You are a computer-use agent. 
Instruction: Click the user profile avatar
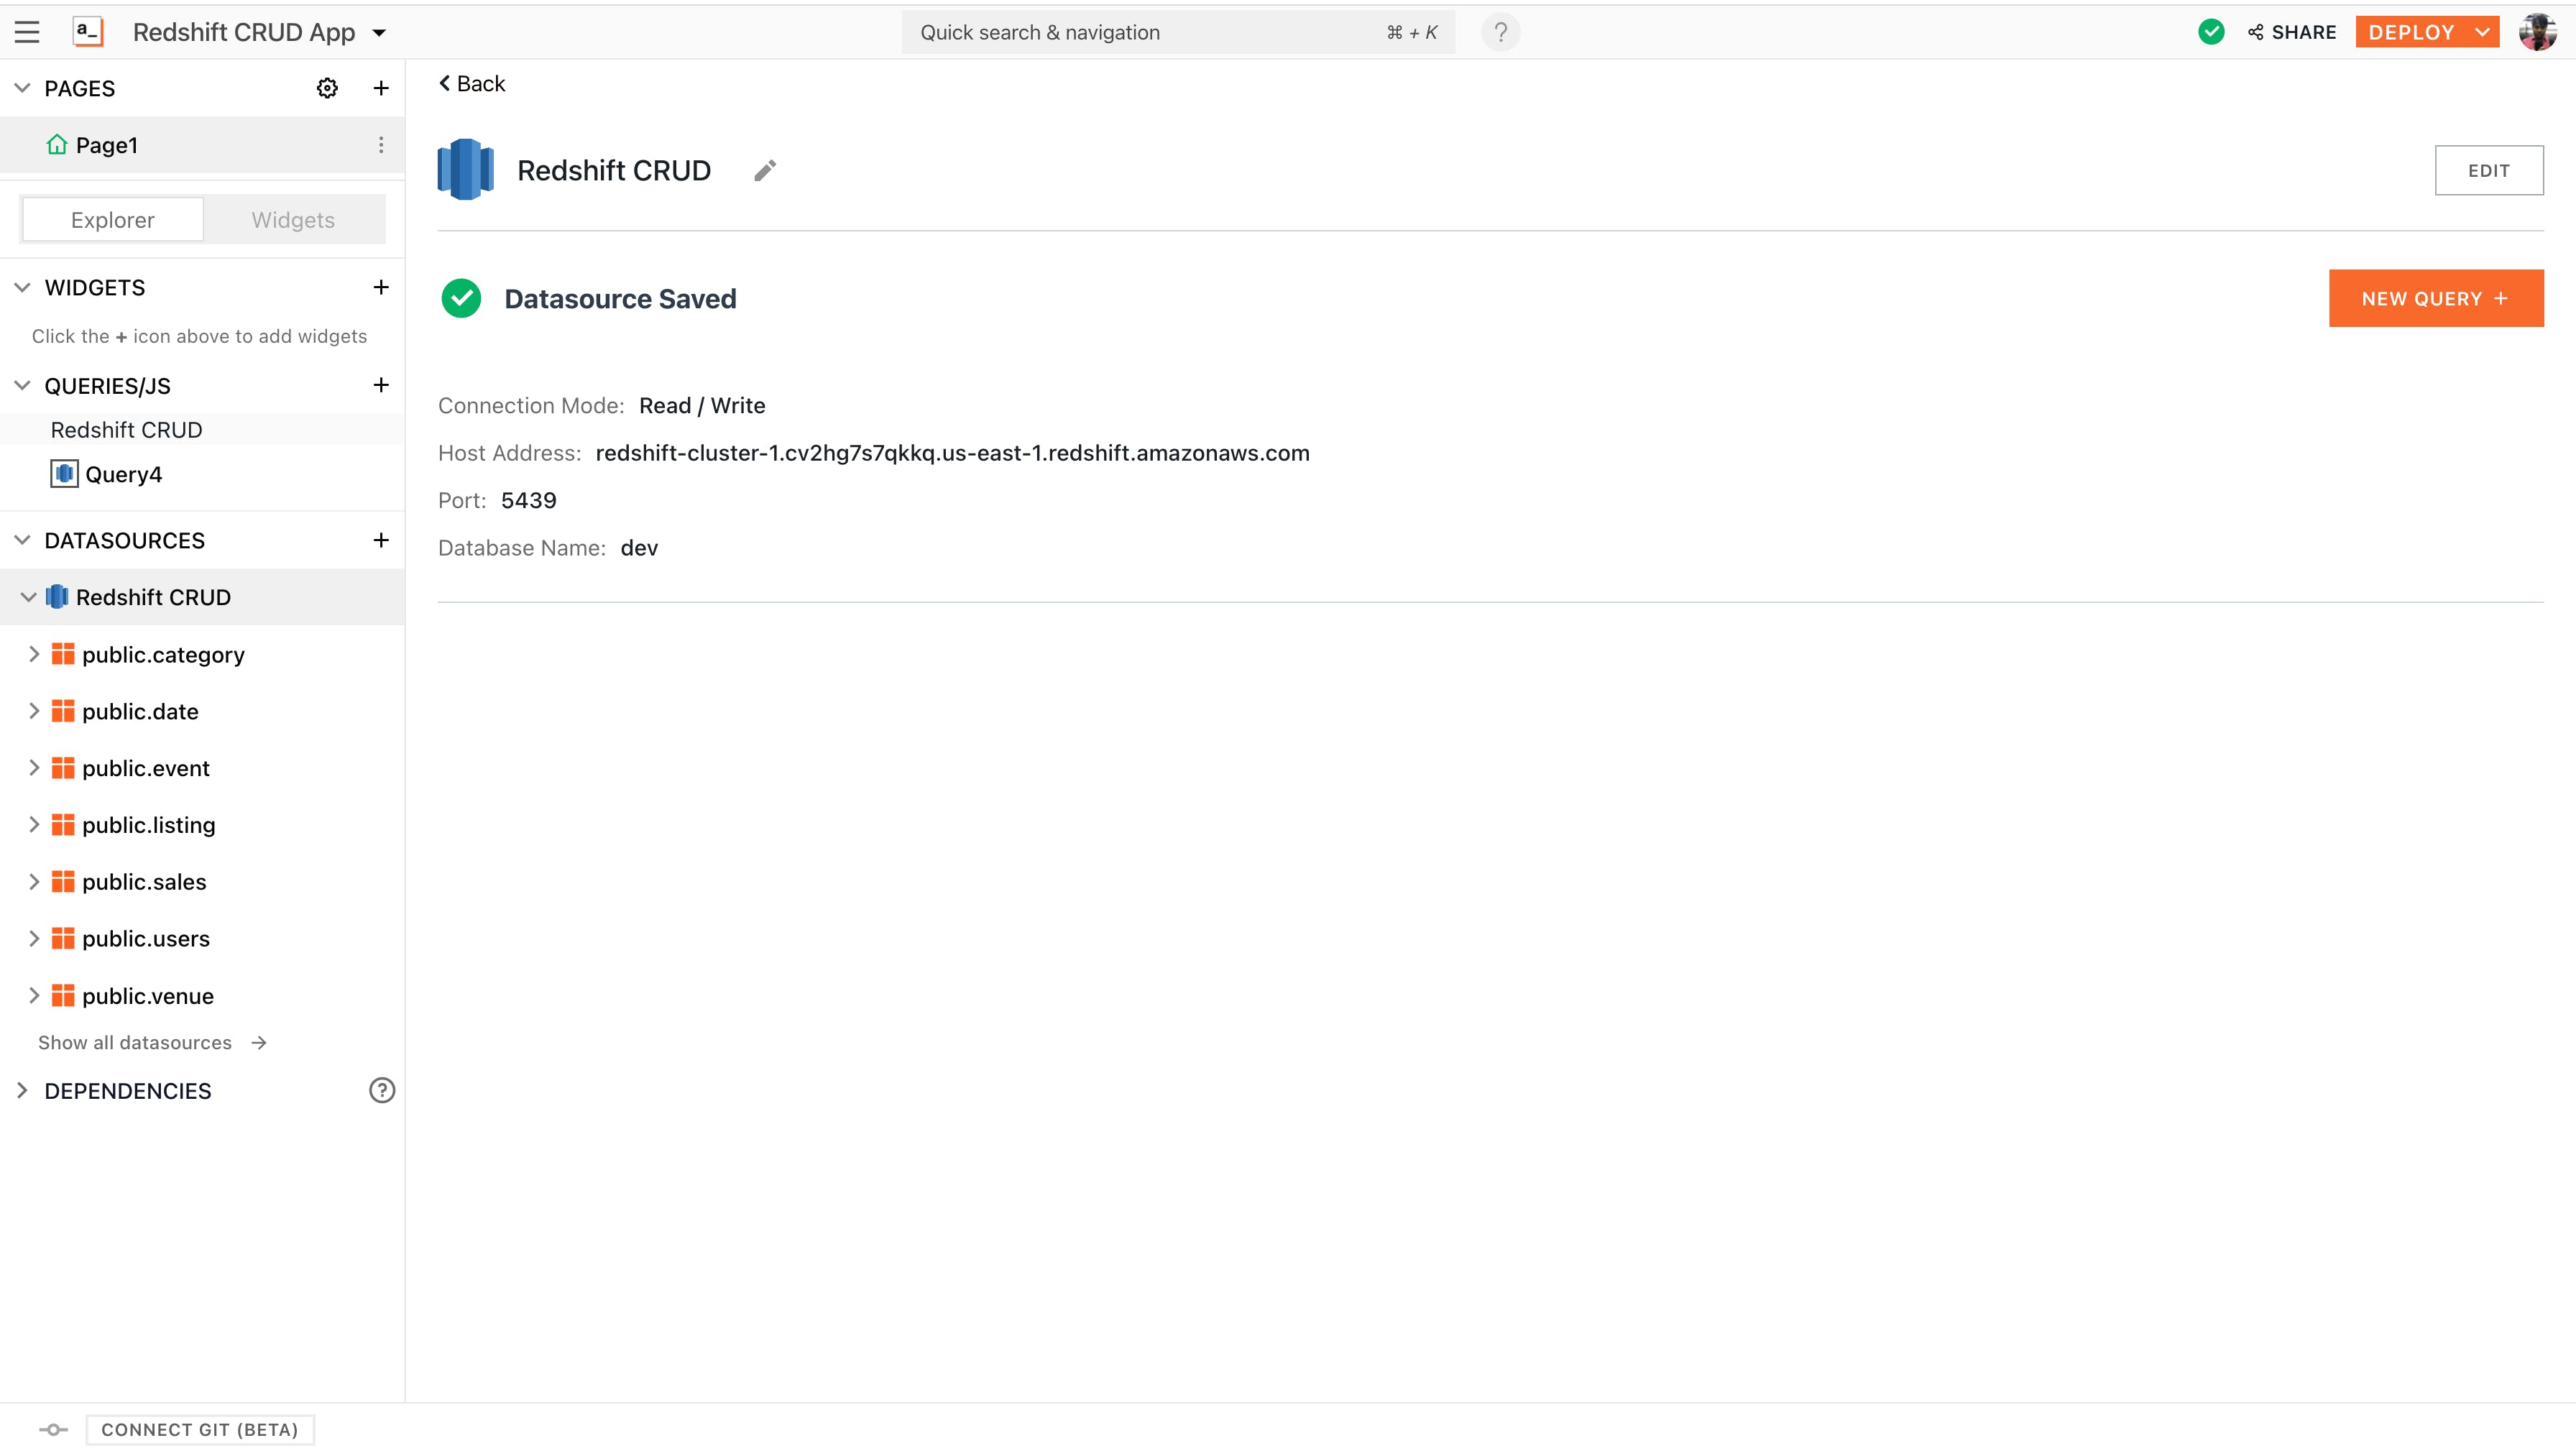[x=2537, y=32]
